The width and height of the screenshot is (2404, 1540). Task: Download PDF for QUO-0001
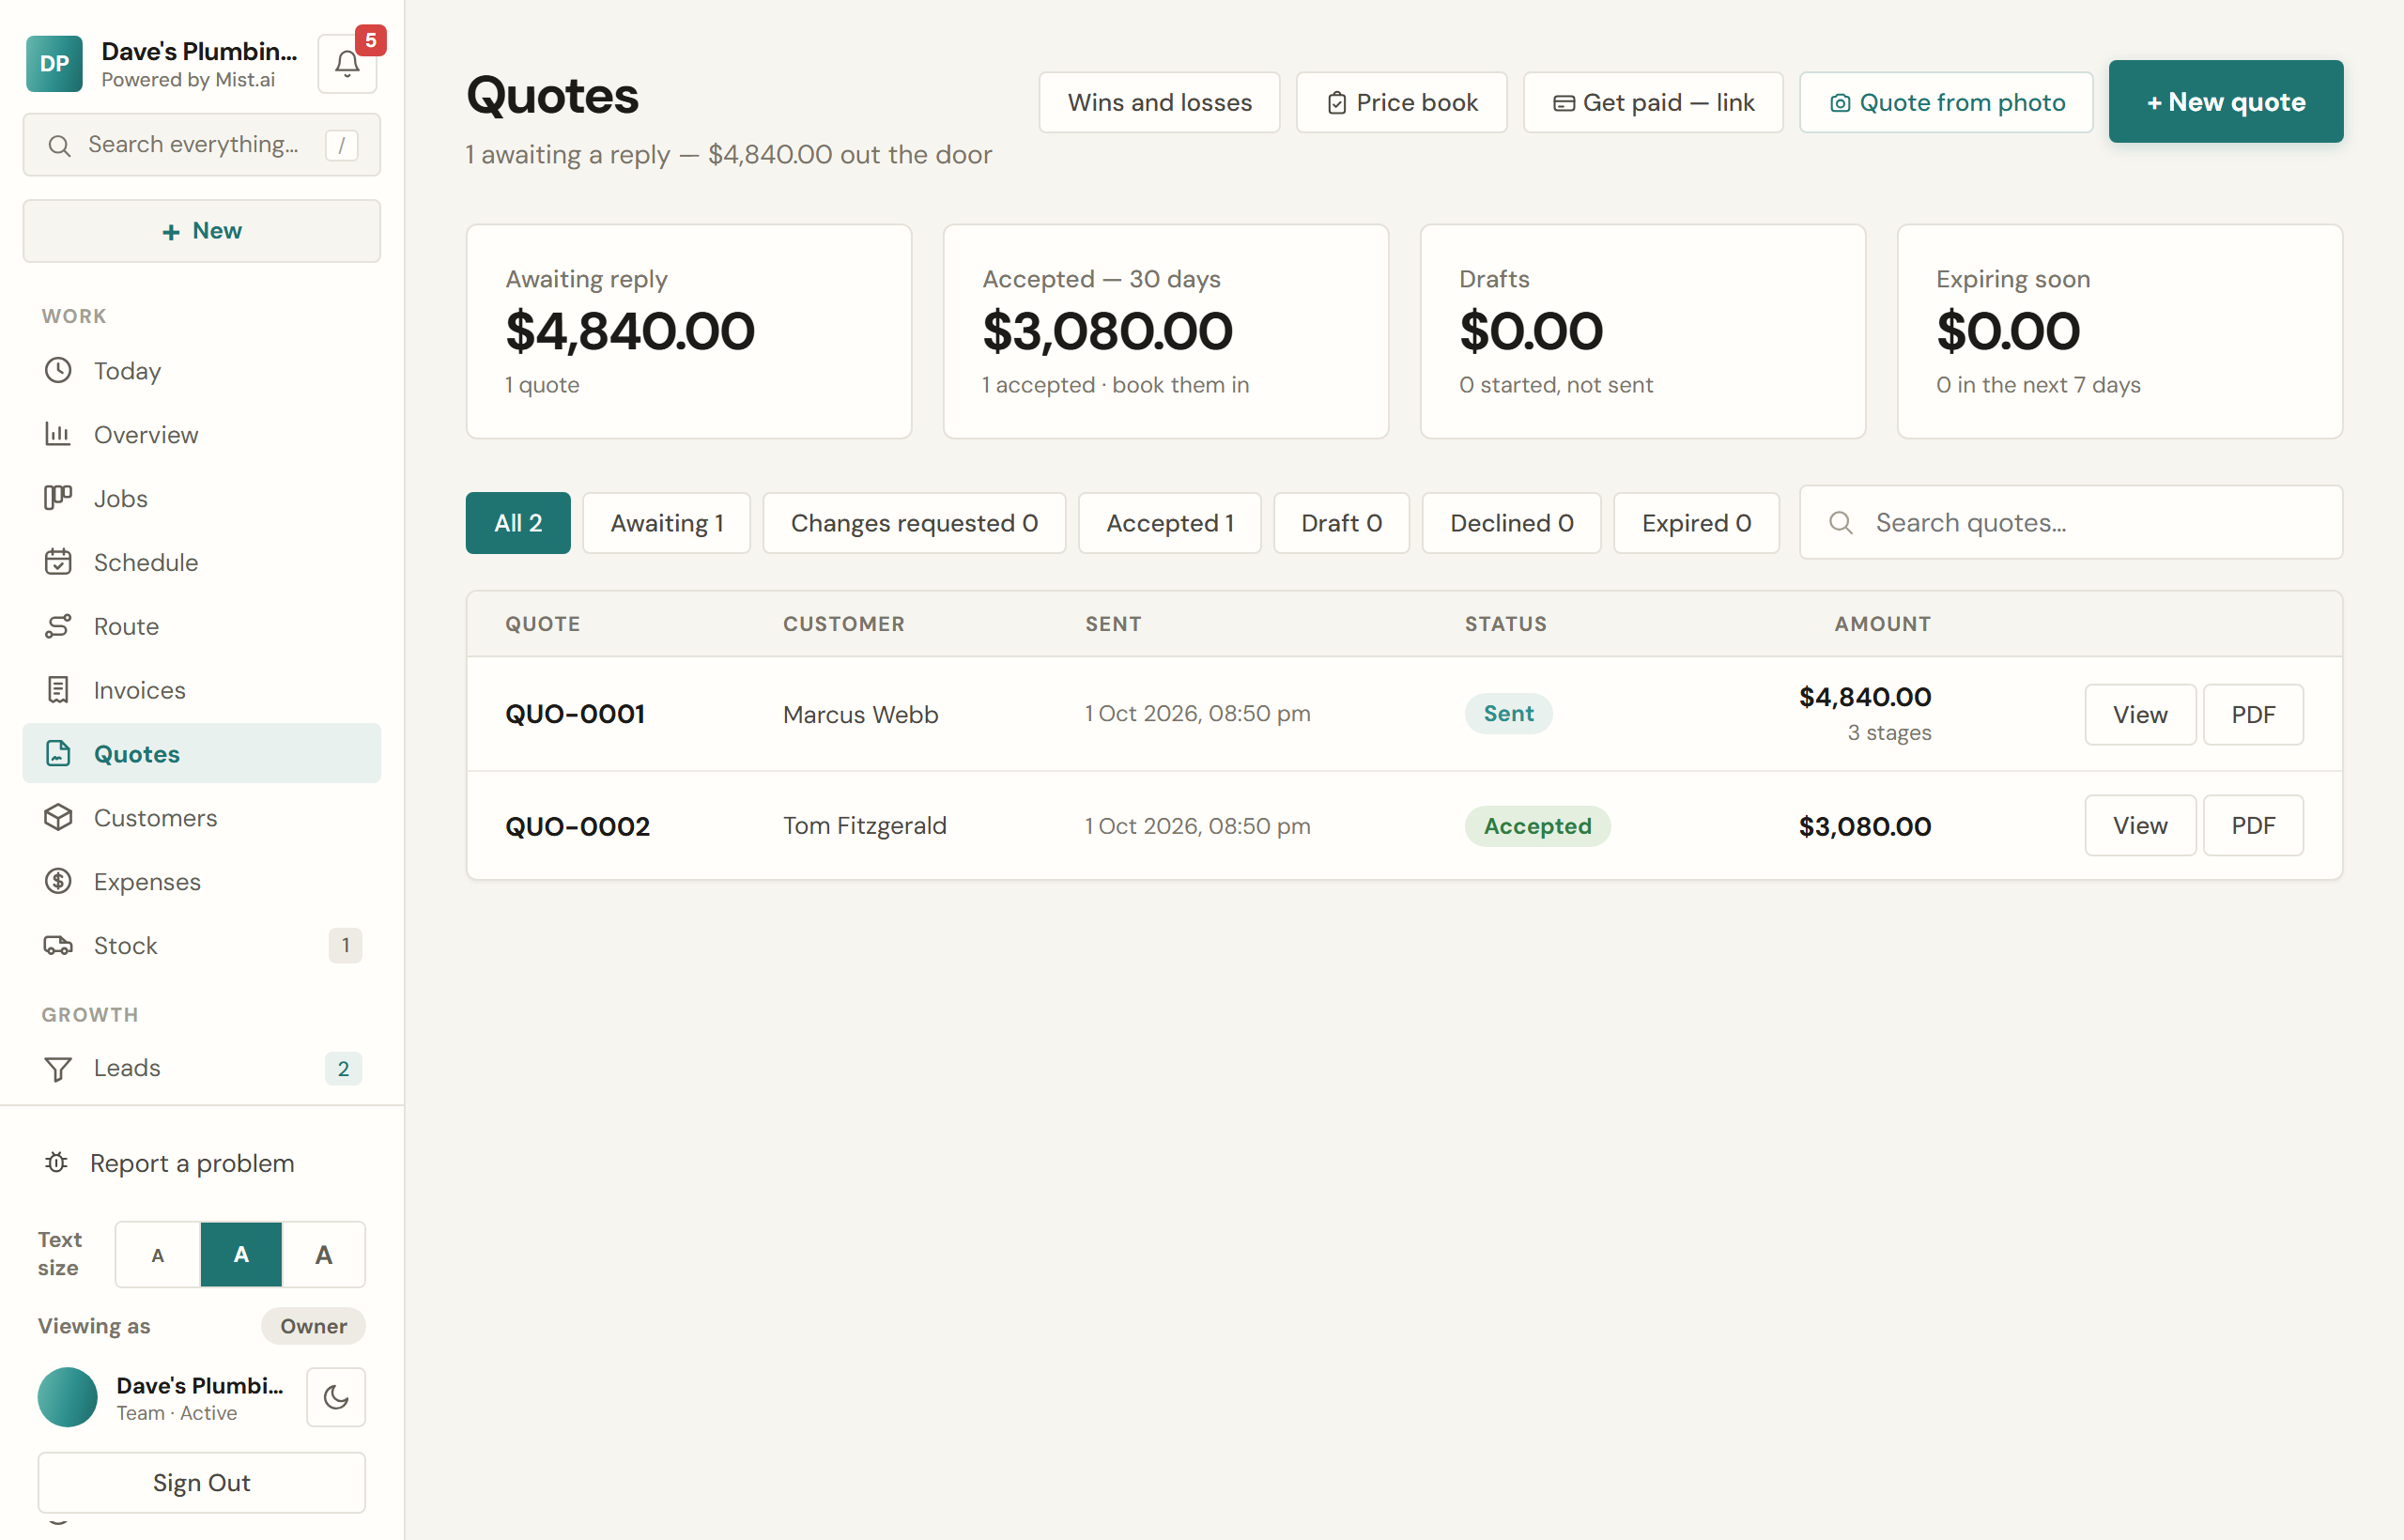2253,714
